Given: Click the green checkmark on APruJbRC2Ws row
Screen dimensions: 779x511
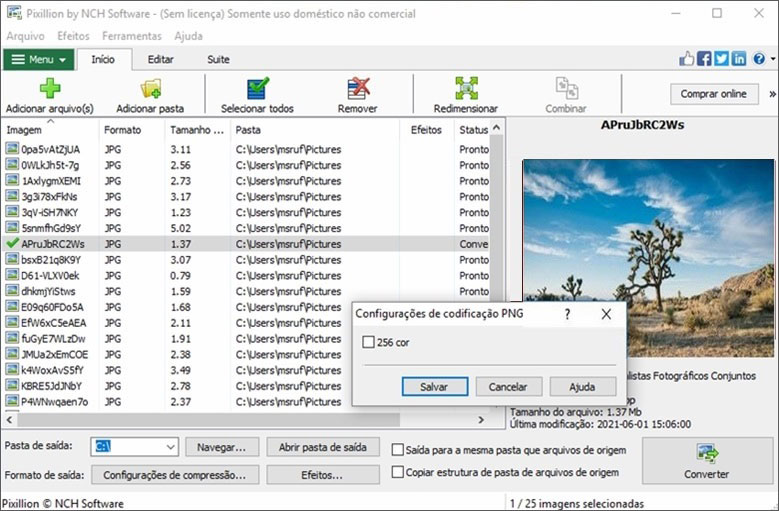Looking at the screenshot, I should click(12, 243).
